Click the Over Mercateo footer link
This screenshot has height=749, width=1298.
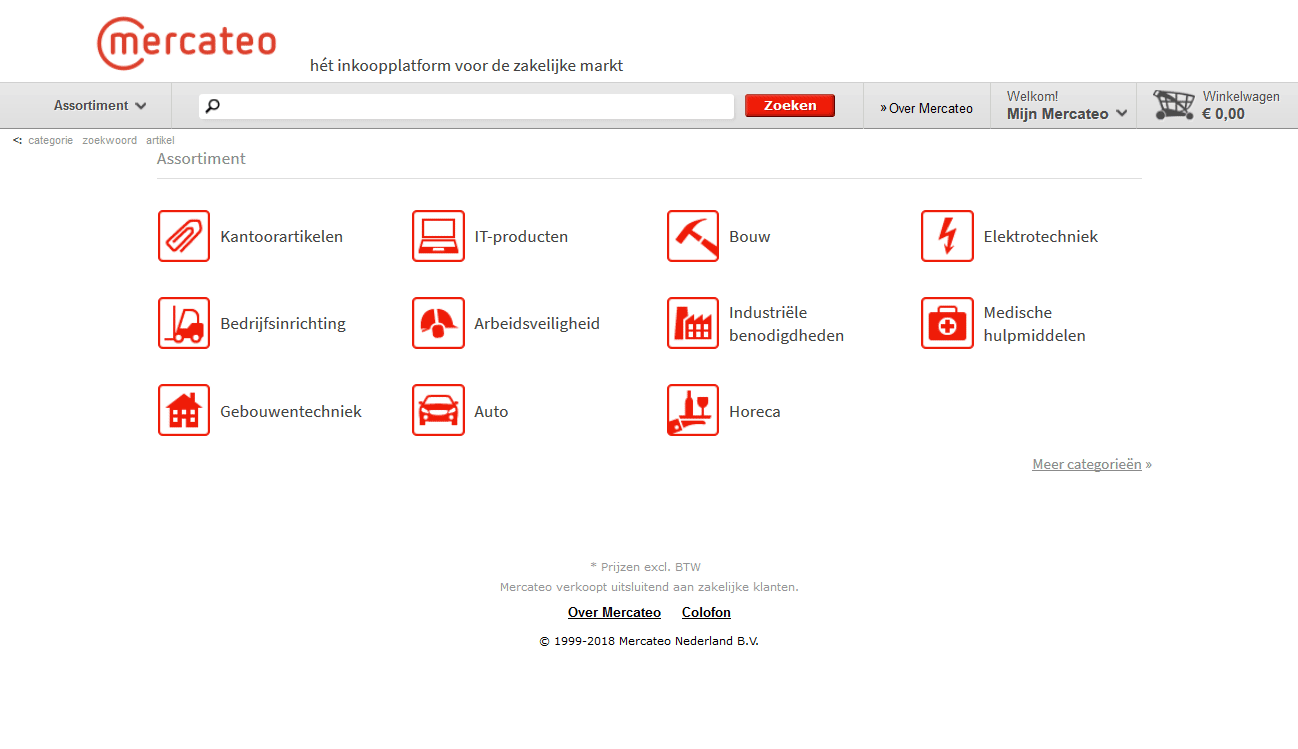point(614,612)
